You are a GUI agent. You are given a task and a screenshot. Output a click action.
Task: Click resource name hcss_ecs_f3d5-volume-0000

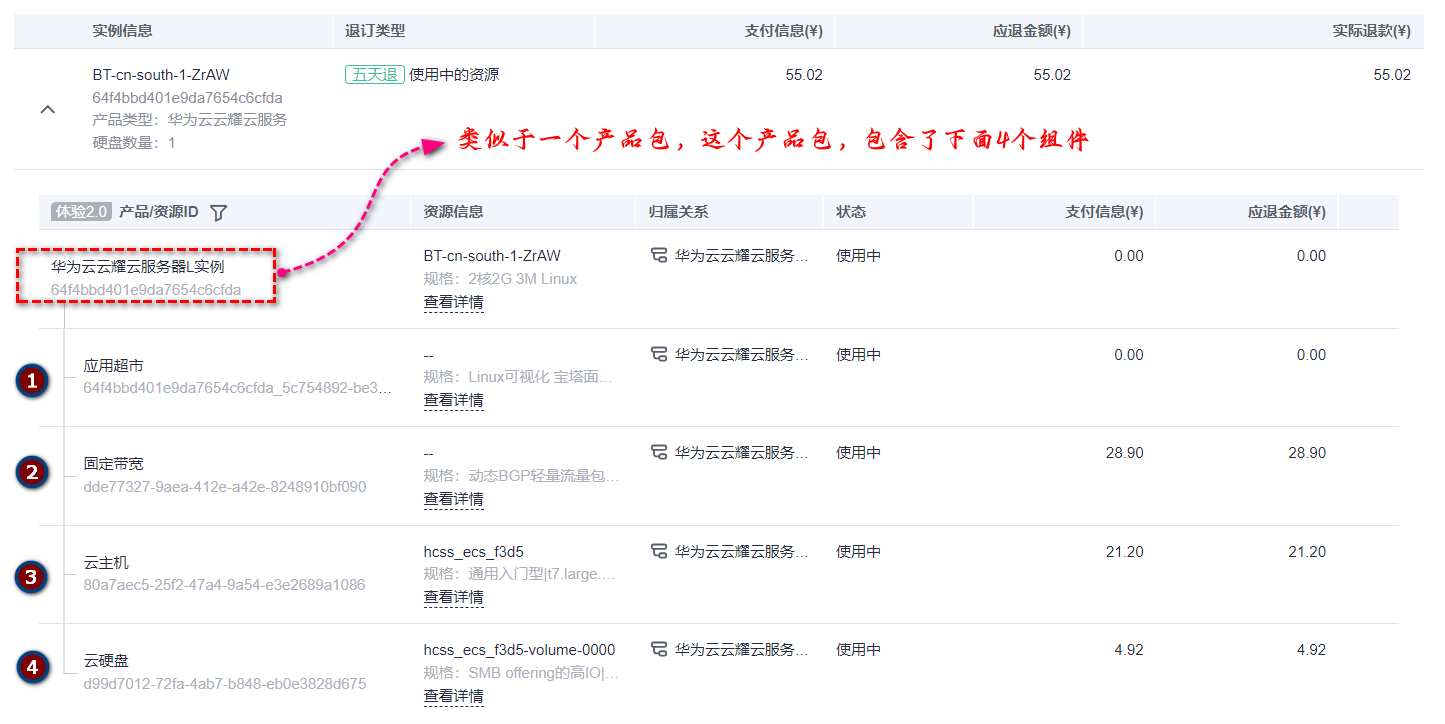coord(520,650)
